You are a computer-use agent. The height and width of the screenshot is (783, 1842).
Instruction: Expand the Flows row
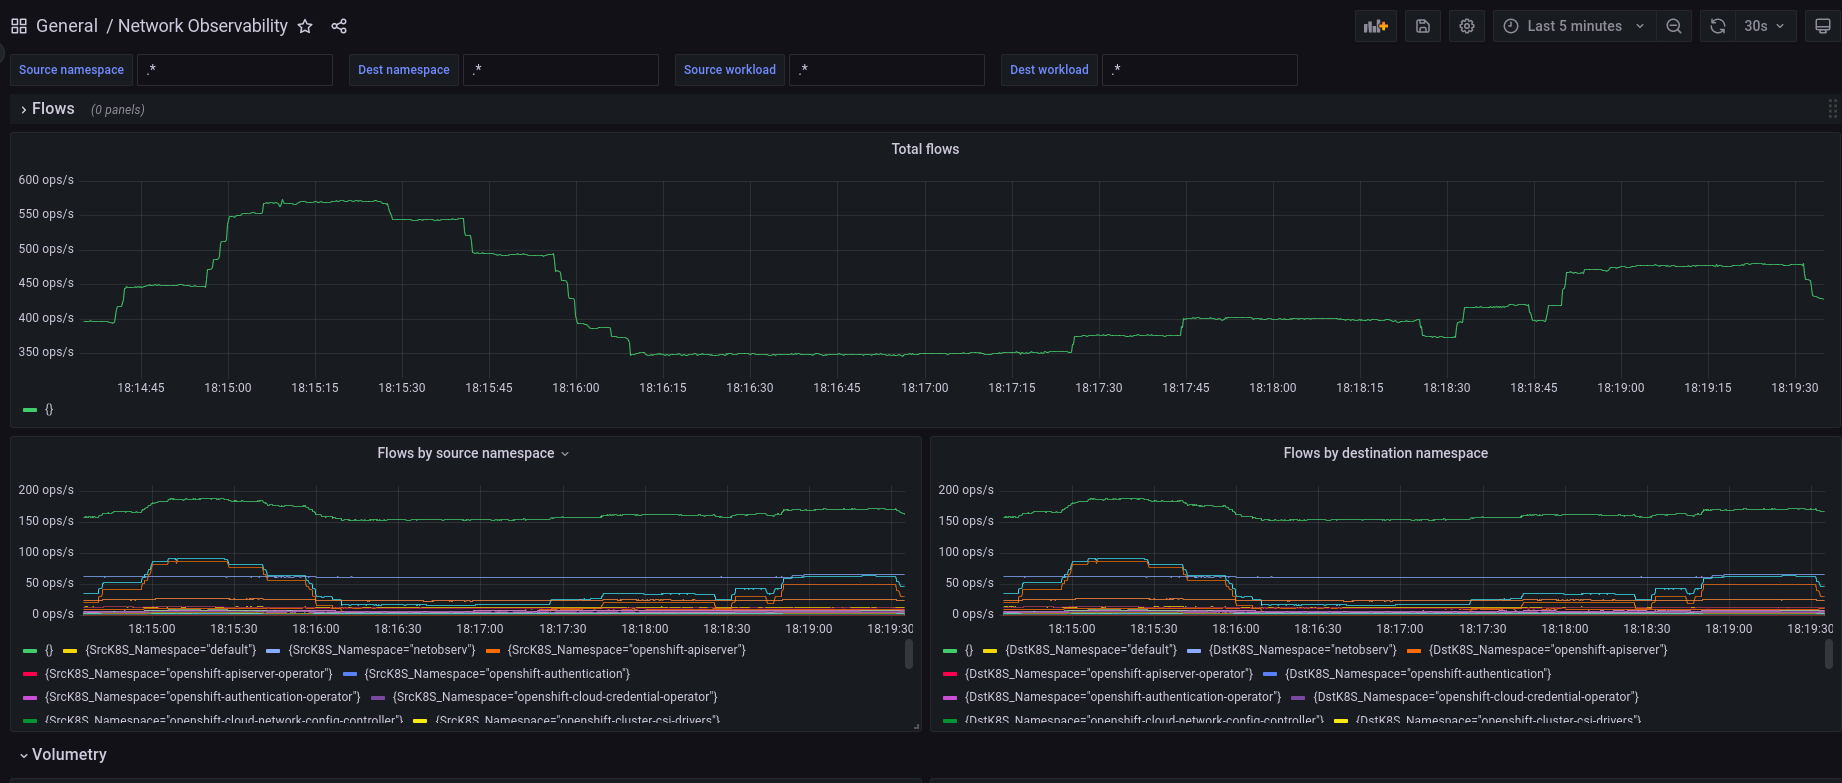[52, 109]
